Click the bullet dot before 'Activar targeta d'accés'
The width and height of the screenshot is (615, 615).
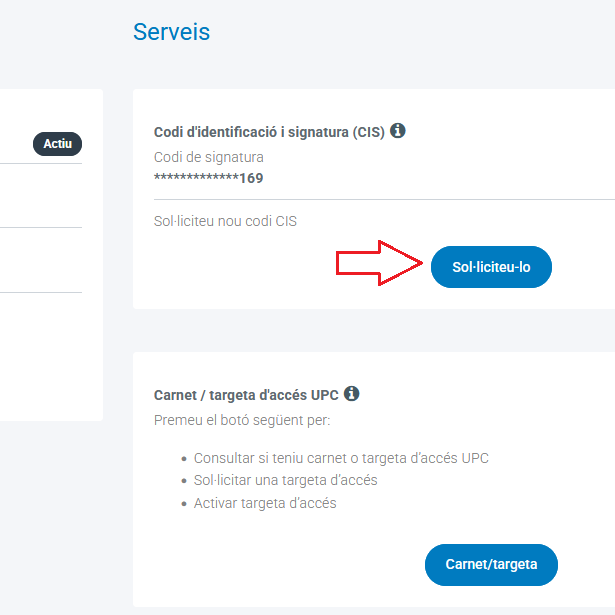184,504
